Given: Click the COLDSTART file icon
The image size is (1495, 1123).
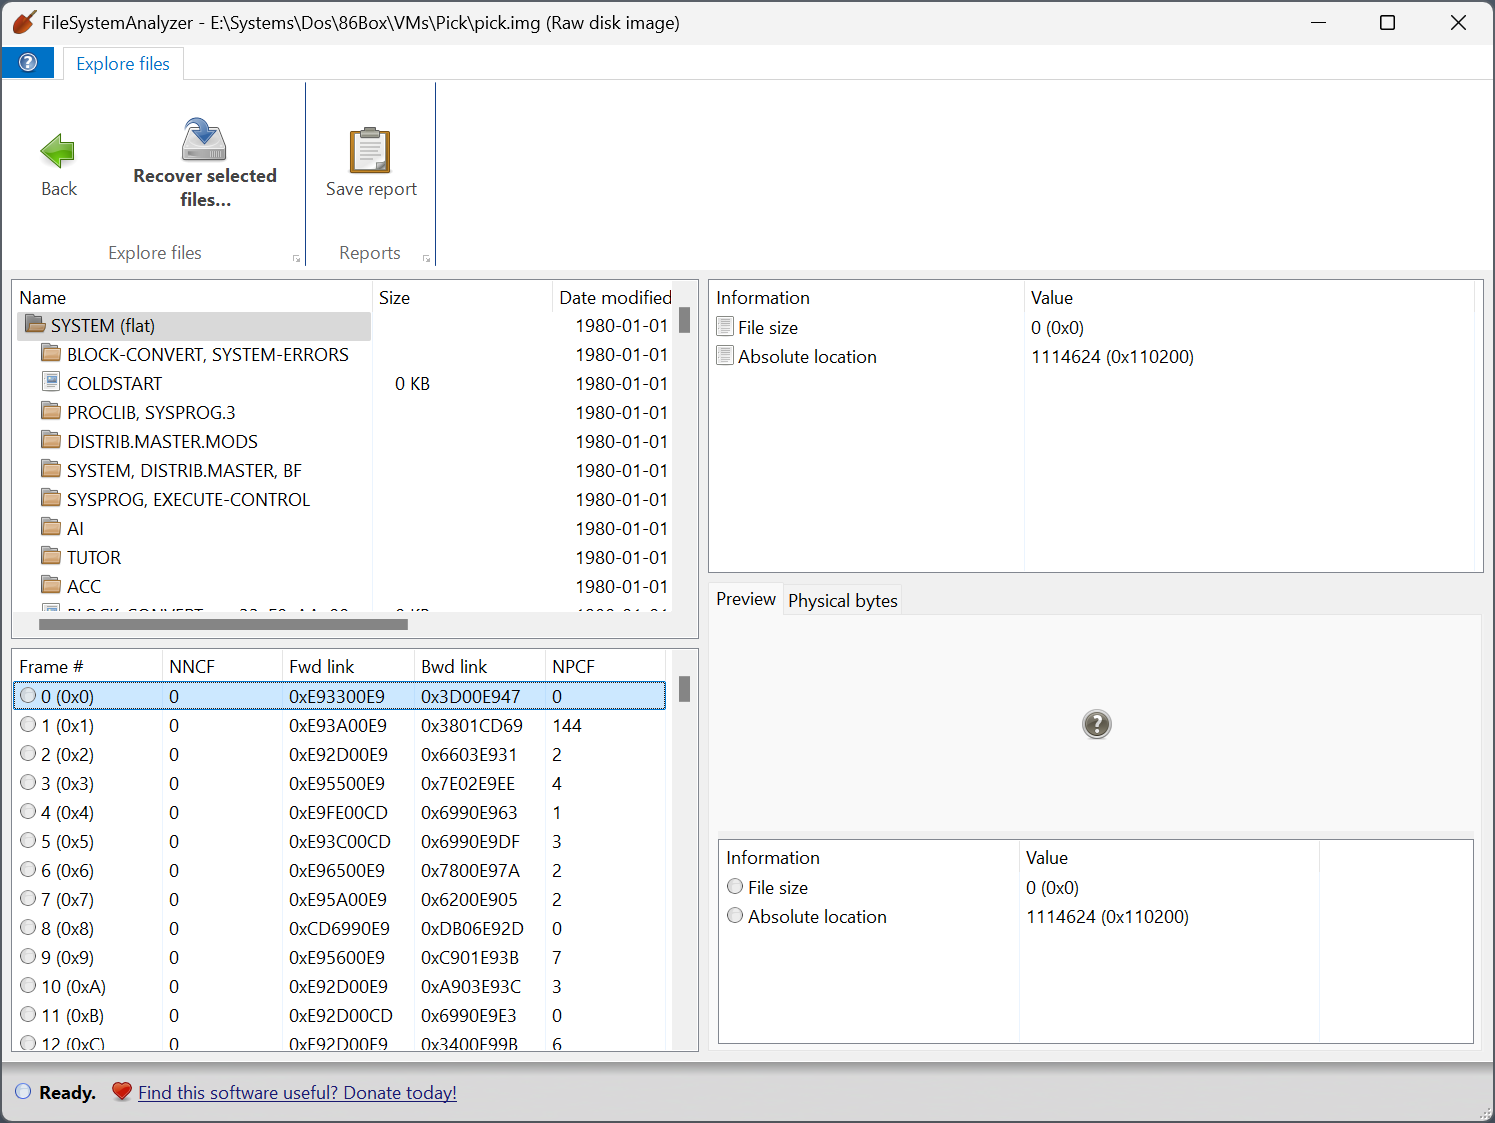Looking at the screenshot, I should click(51, 381).
